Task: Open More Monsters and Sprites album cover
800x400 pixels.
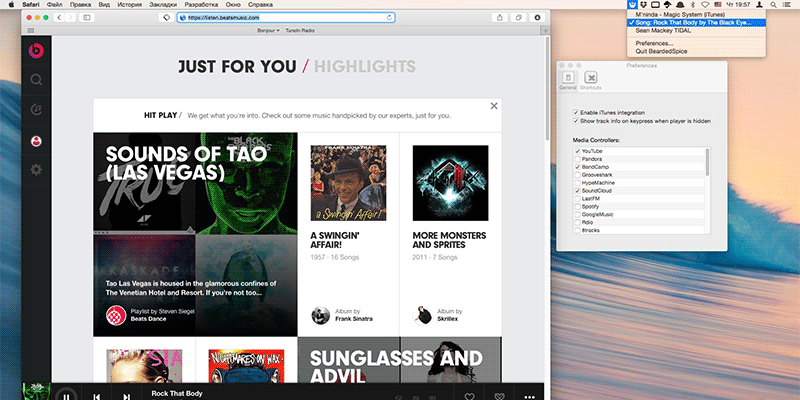Action: click(x=451, y=183)
